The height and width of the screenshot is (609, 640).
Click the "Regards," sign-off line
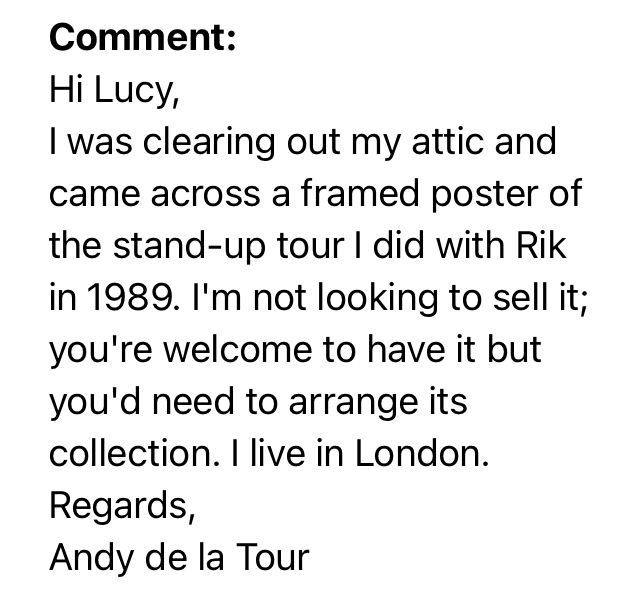point(121,506)
